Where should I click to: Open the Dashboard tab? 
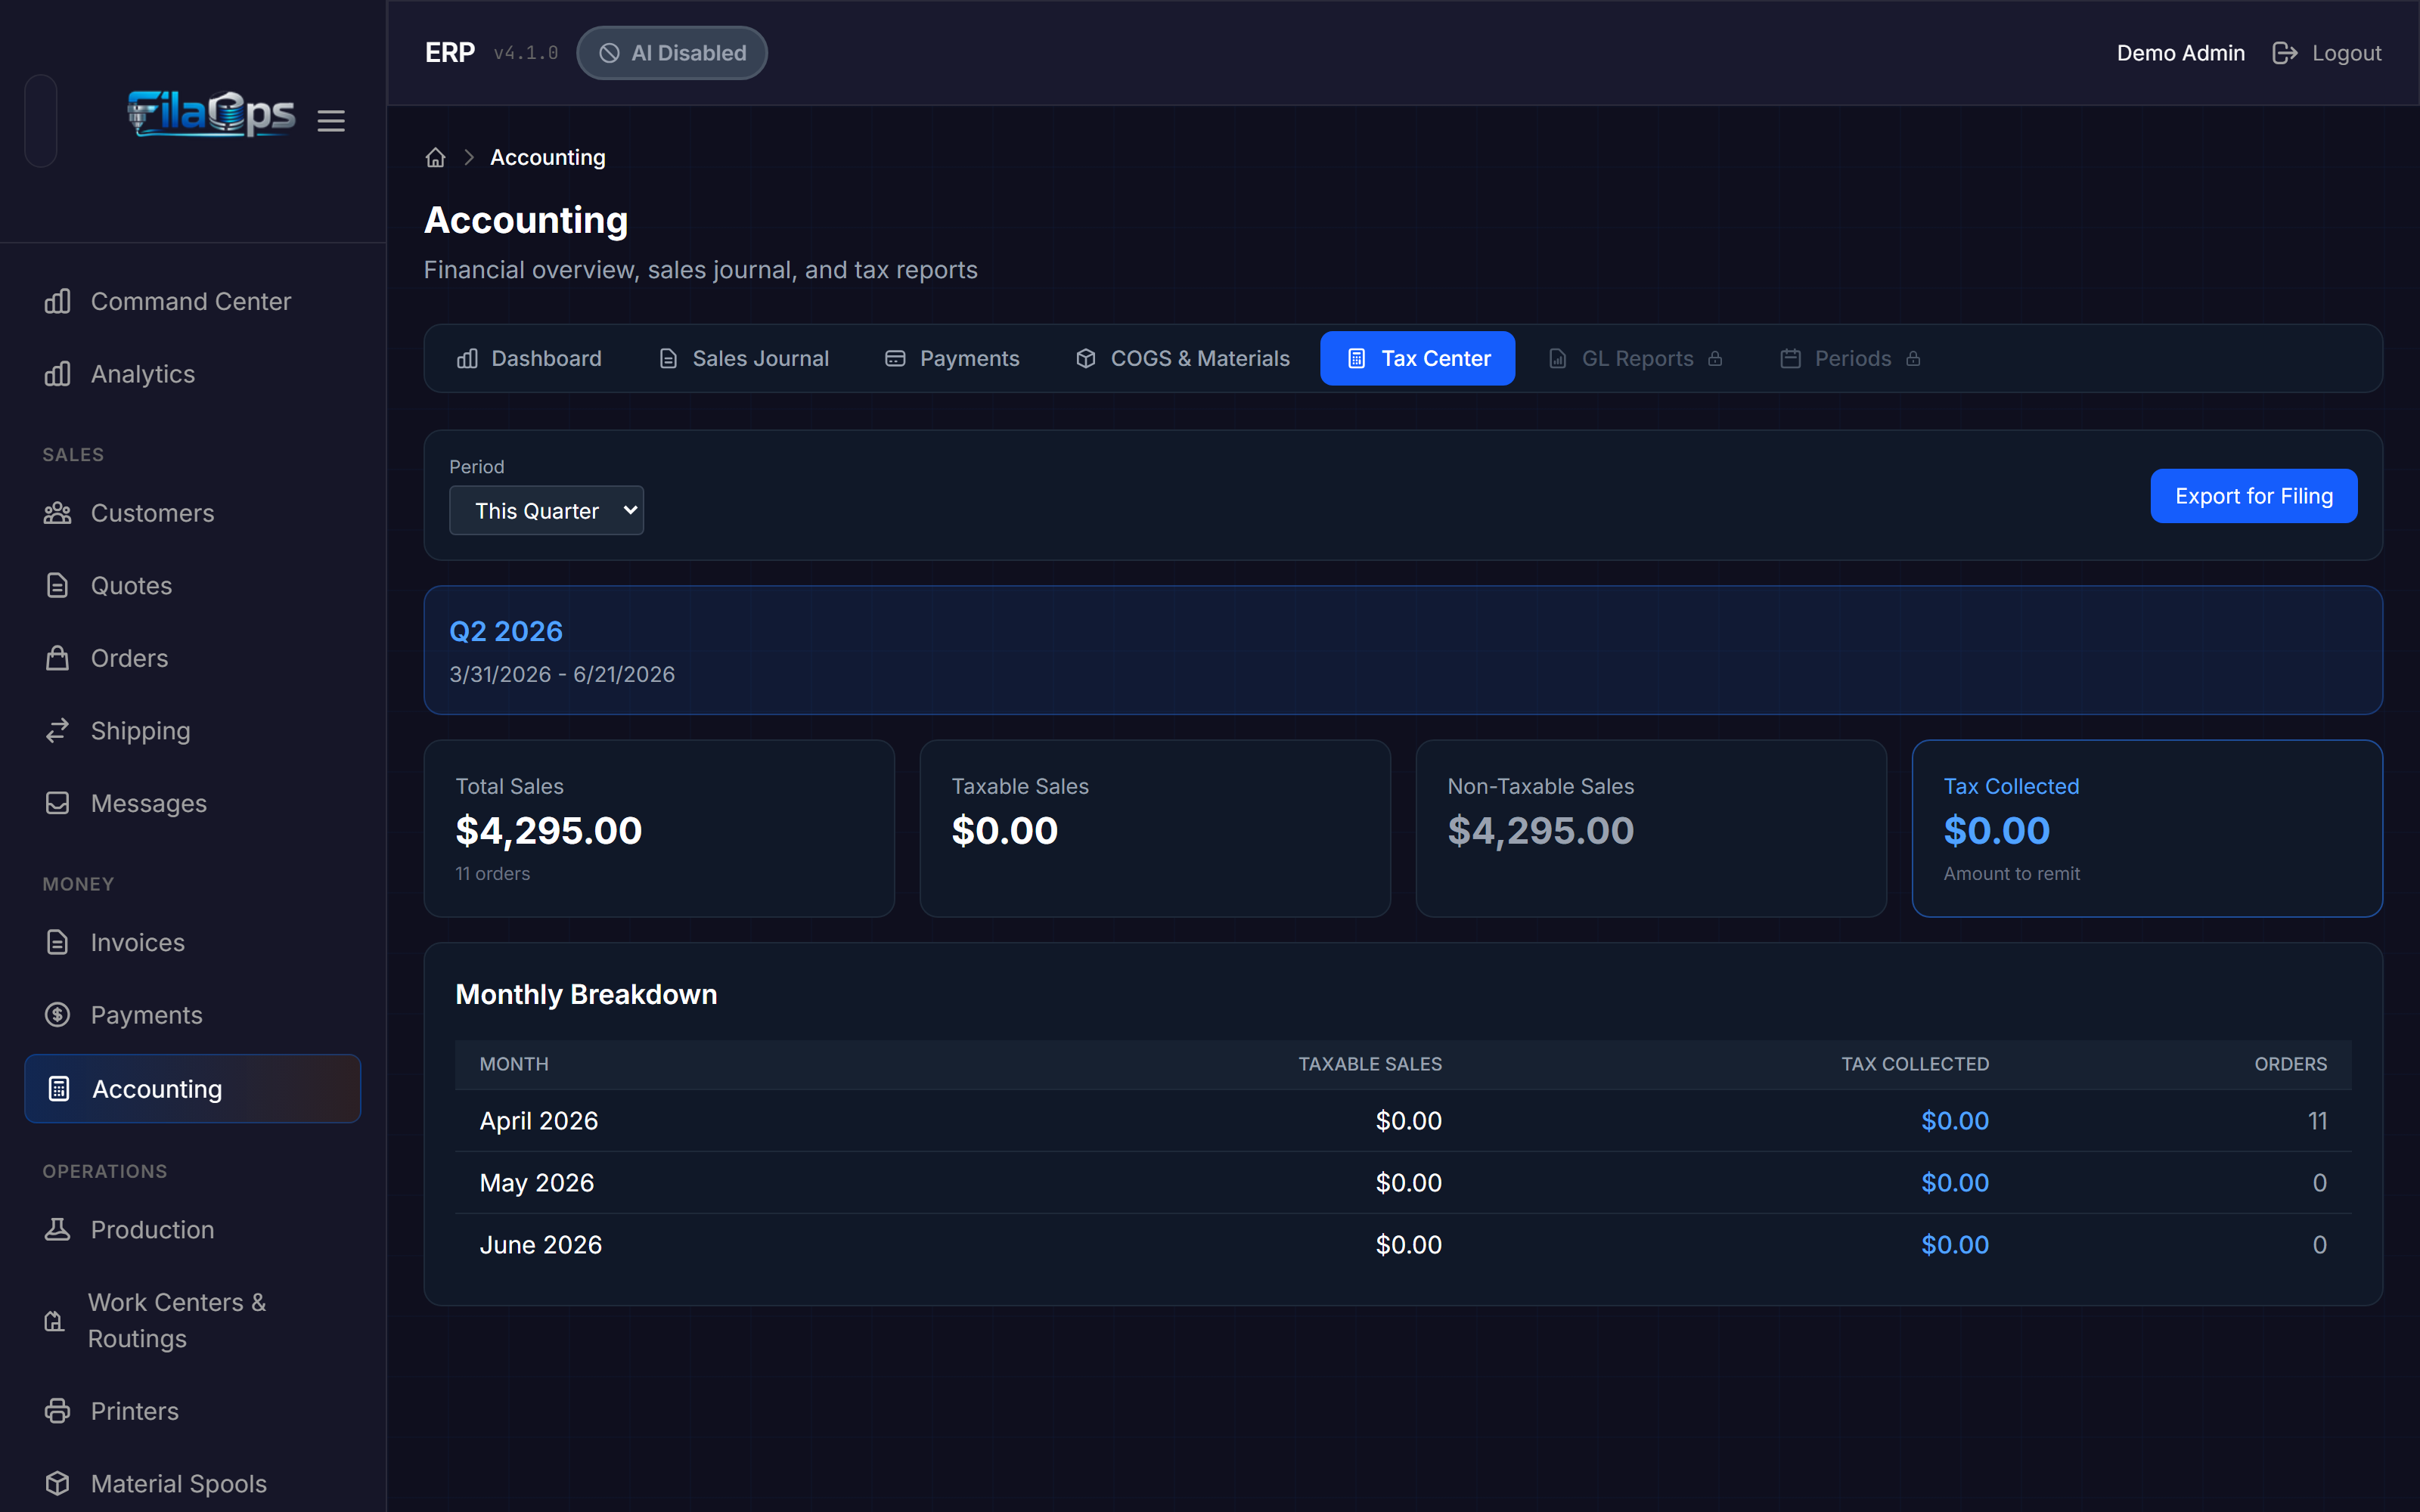[529, 358]
